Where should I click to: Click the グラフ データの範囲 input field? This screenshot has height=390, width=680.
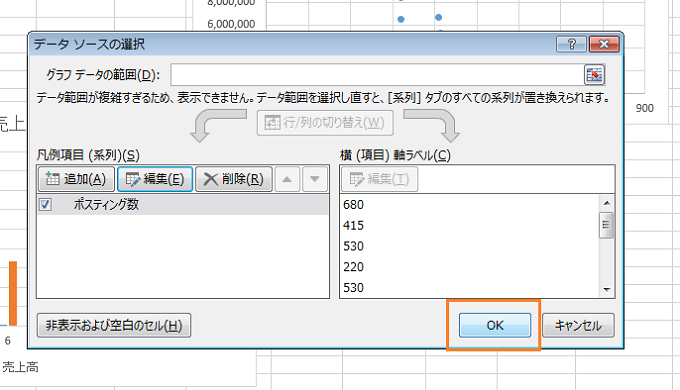(x=377, y=75)
